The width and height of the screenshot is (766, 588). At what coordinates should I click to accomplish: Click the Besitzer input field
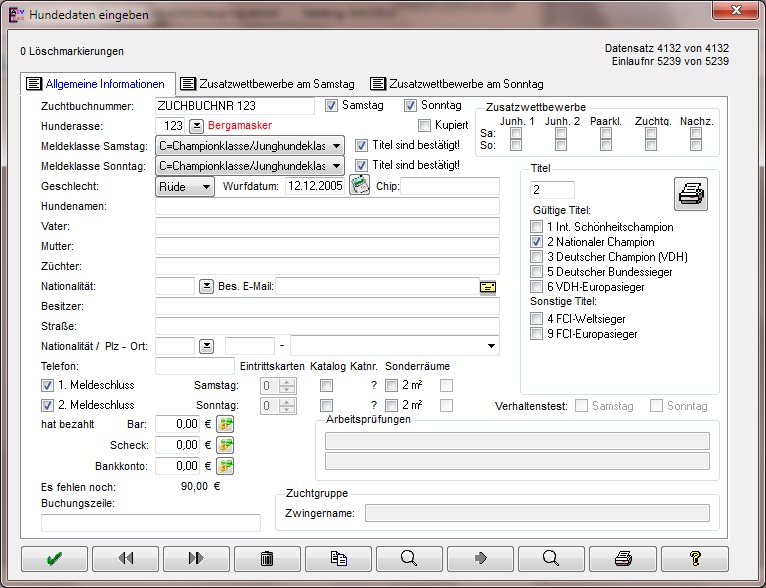(327, 306)
